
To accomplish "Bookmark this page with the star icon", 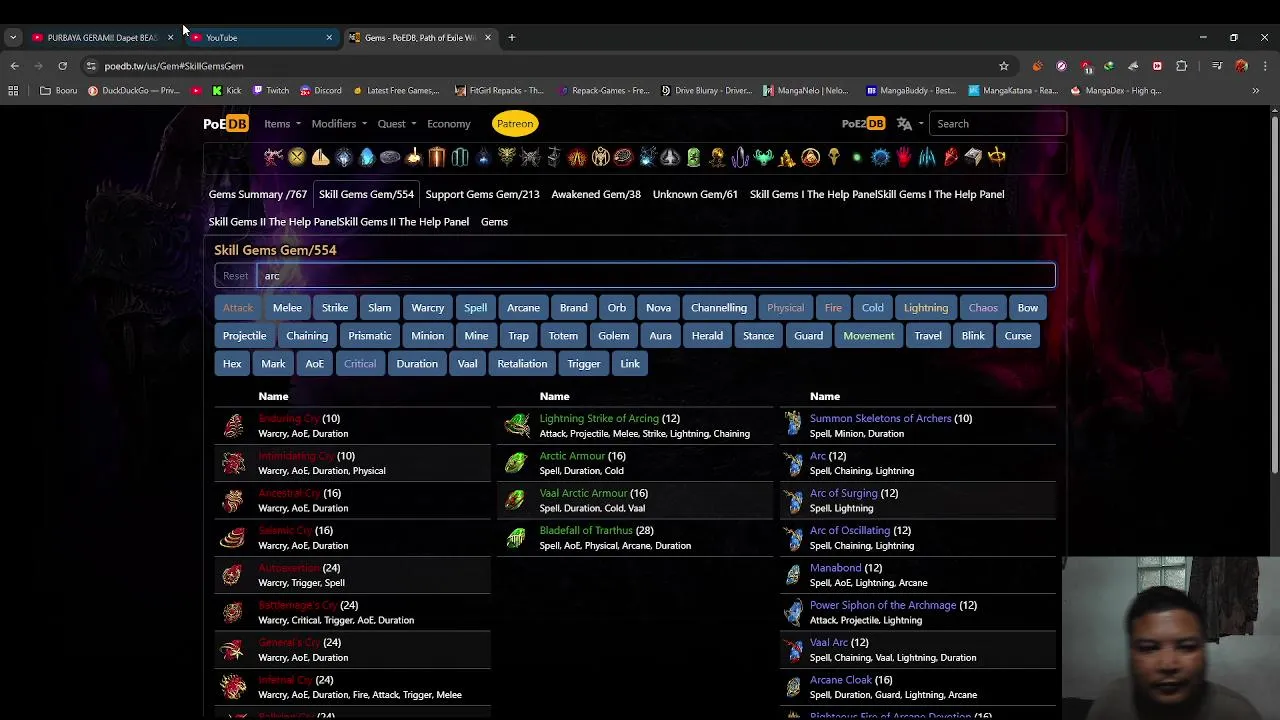I will pos(1004,66).
